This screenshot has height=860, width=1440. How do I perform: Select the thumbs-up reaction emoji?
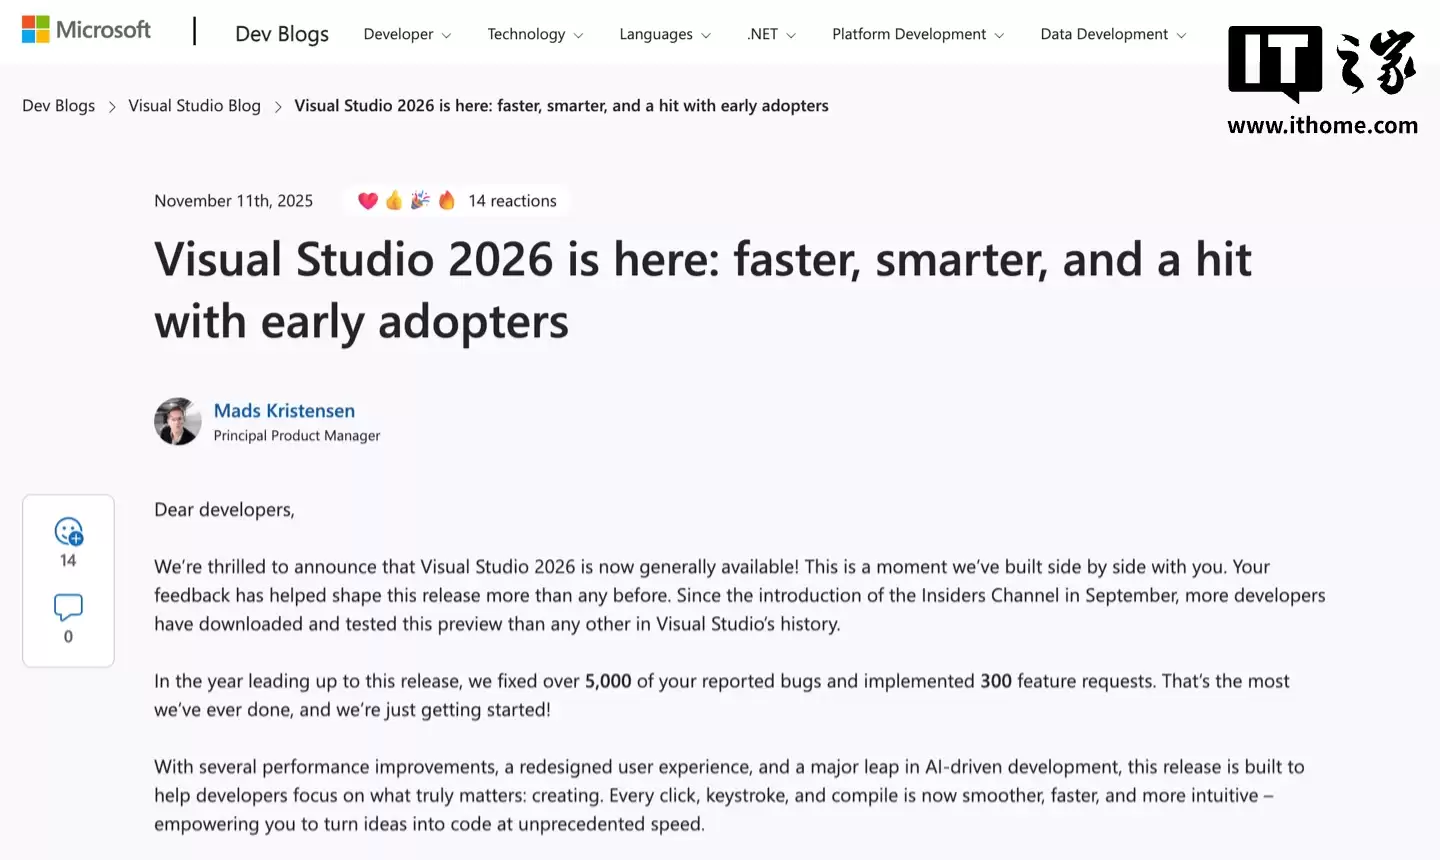click(x=393, y=200)
